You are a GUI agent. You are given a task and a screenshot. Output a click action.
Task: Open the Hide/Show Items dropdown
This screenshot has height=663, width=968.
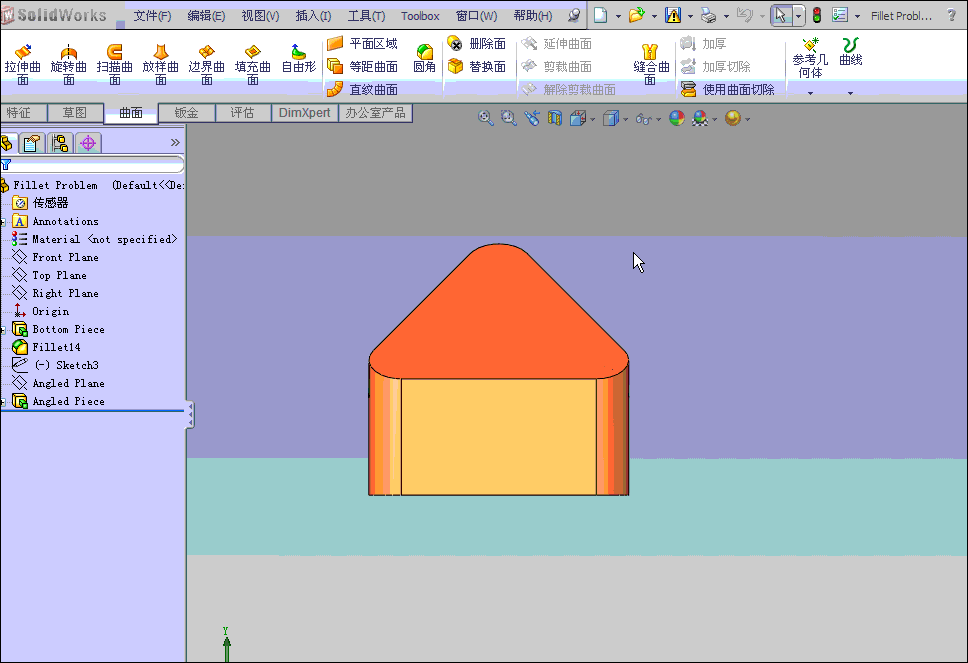(x=658, y=119)
